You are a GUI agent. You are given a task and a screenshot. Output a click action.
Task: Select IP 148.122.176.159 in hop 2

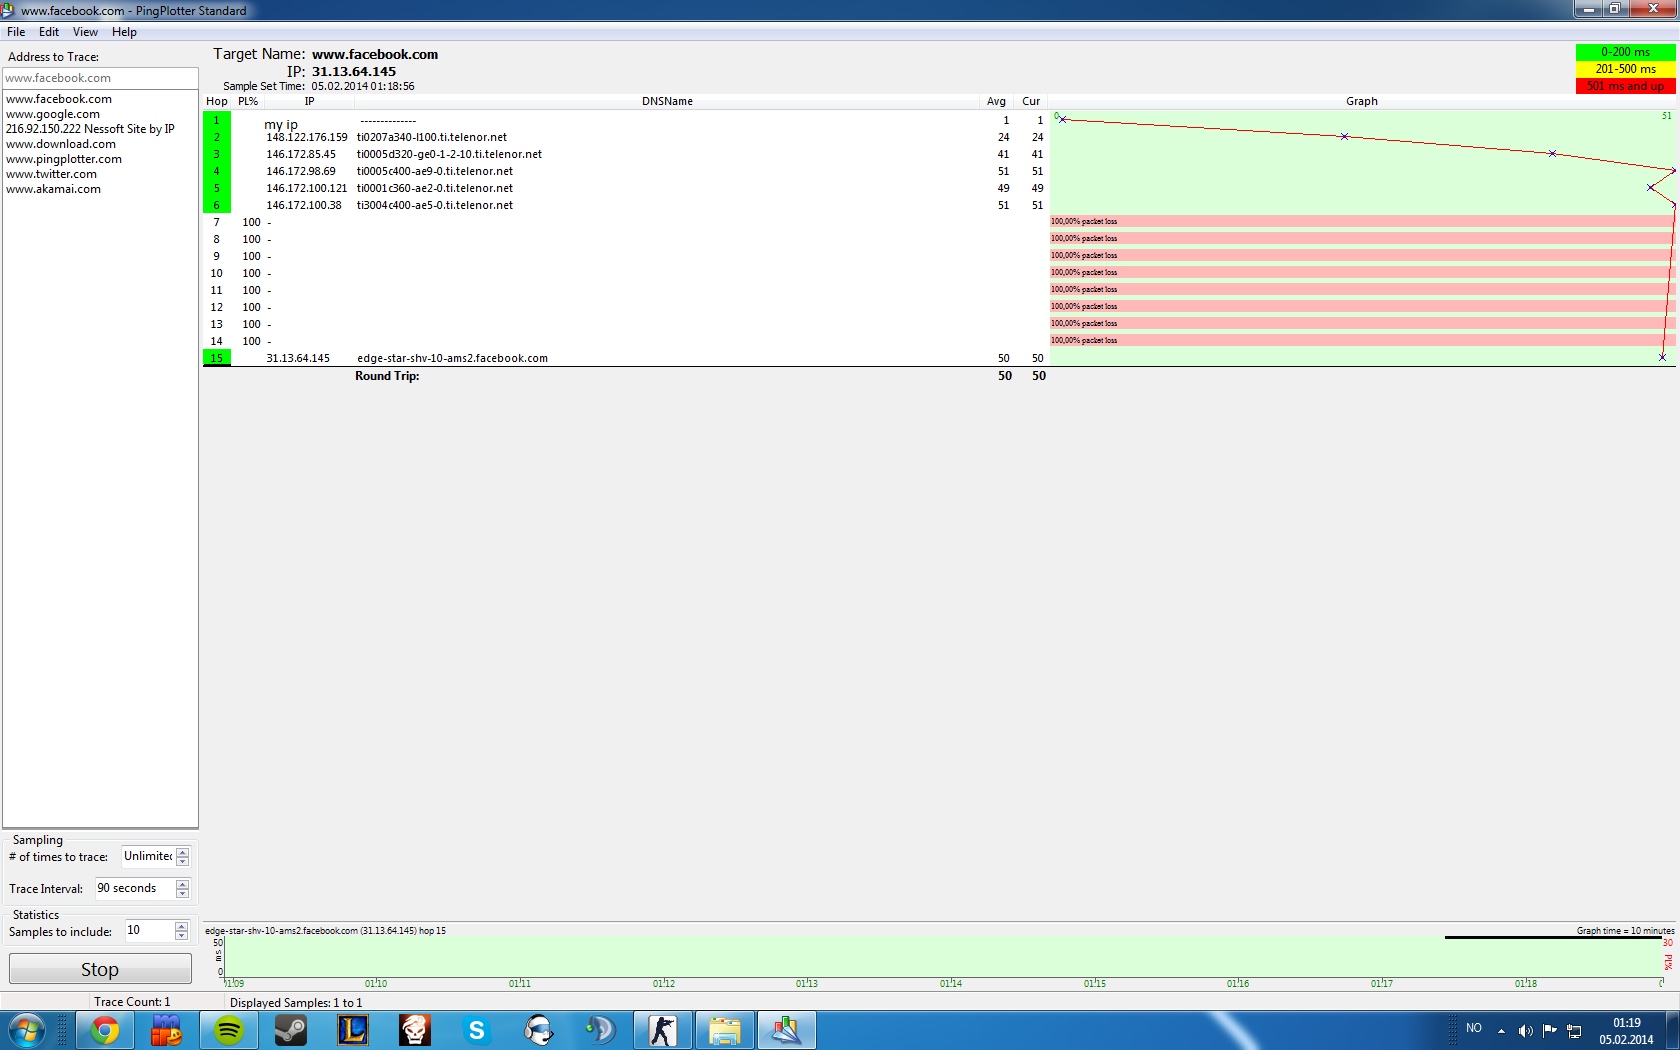(307, 138)
